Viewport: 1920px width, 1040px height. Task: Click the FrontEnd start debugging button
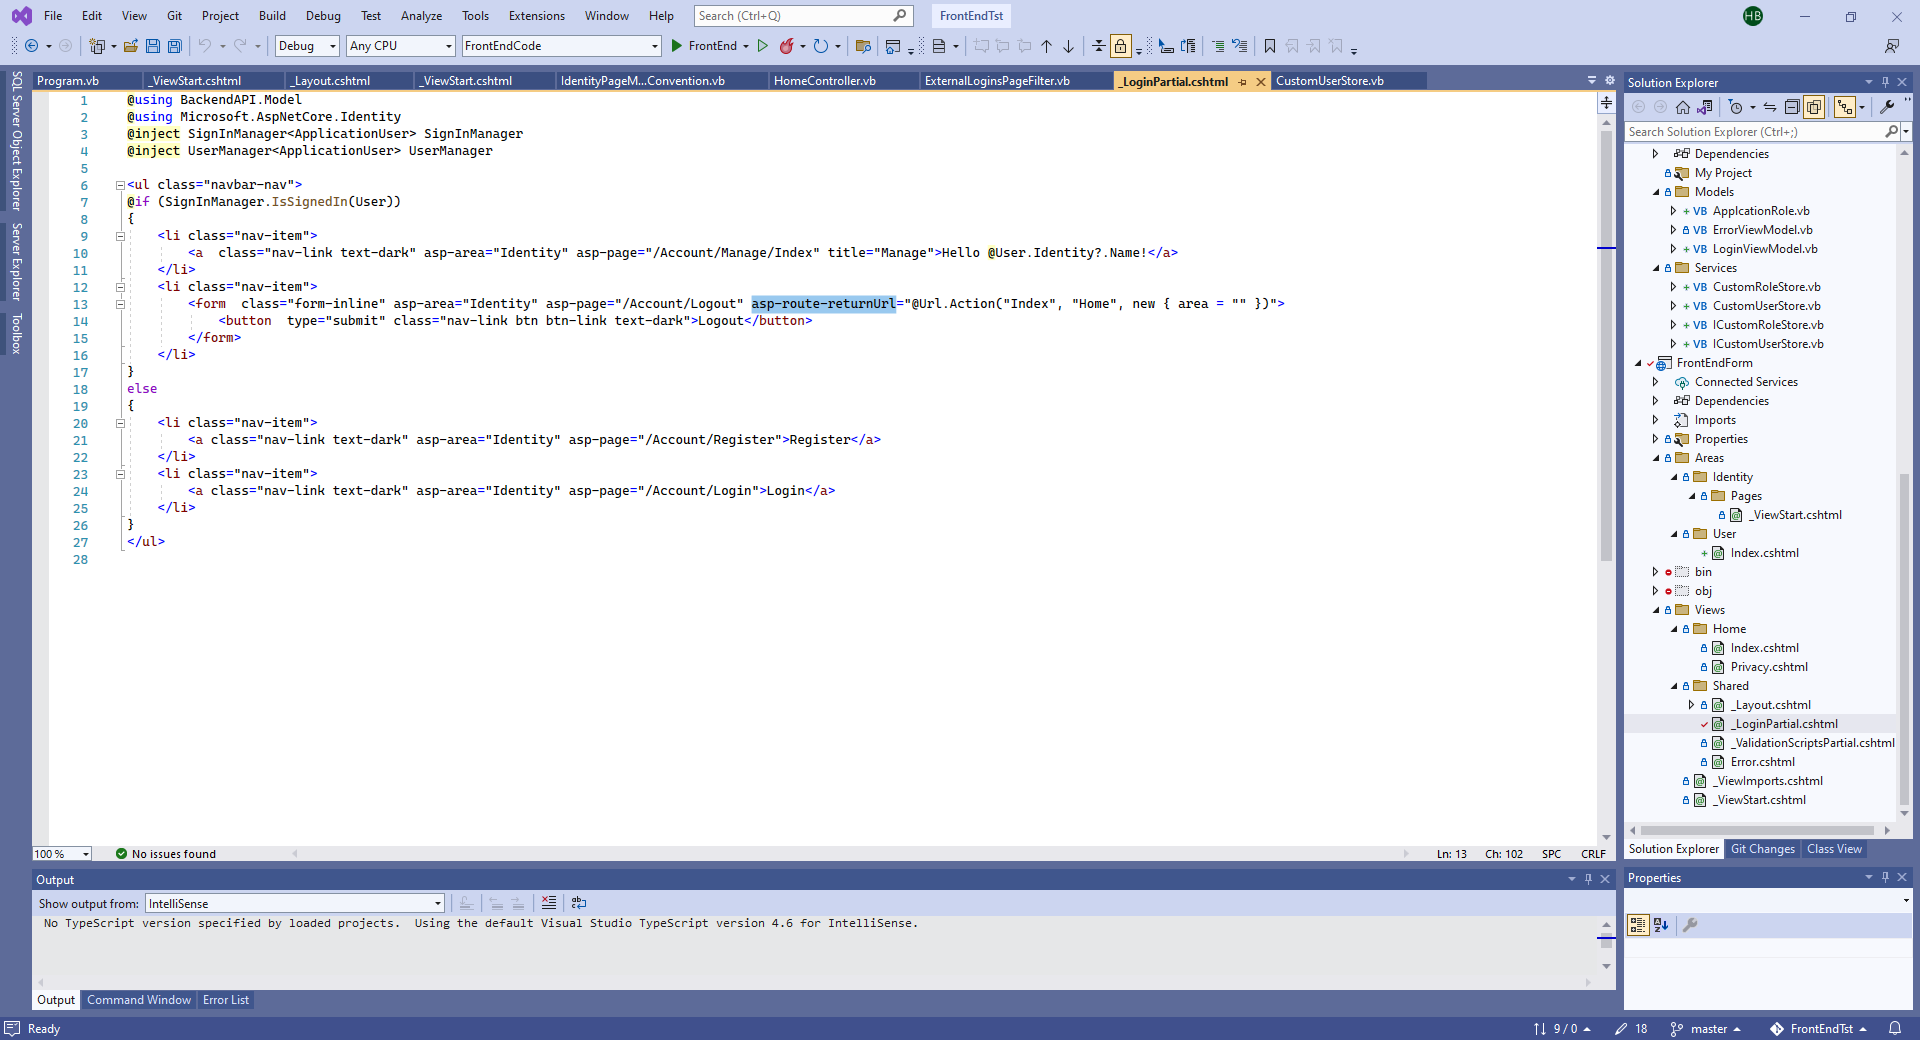pos(705,46)
